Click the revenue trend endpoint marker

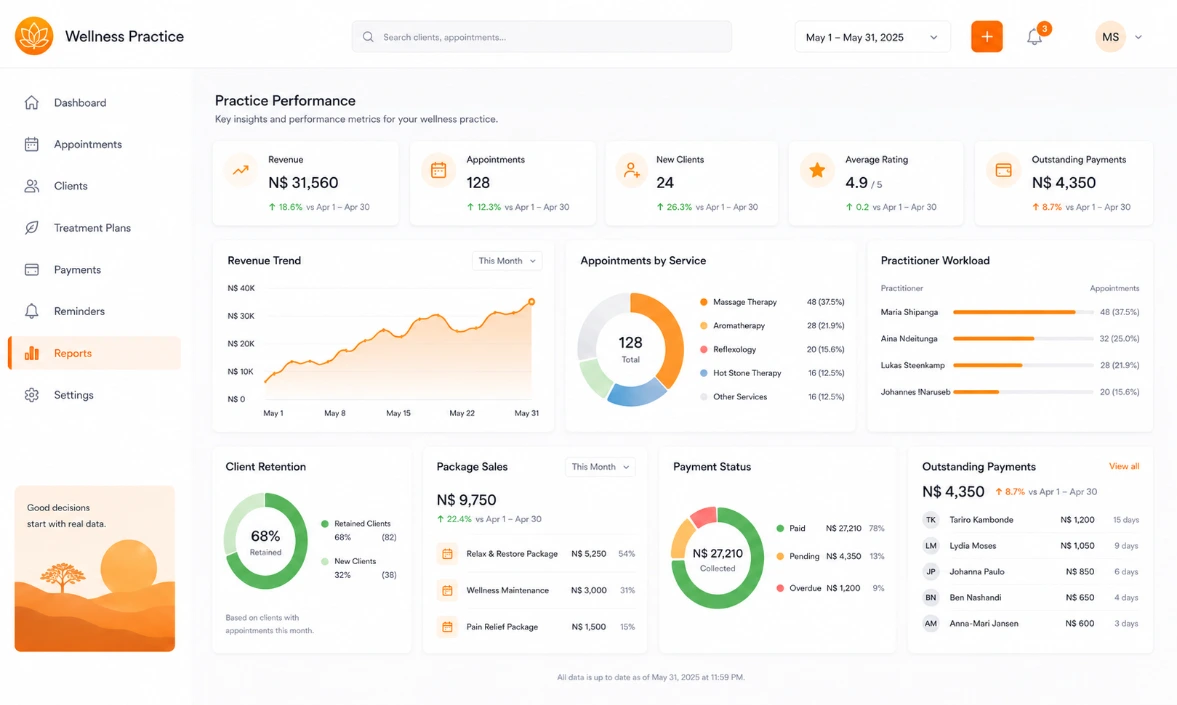pyautogui.click(x=531, y=302)
